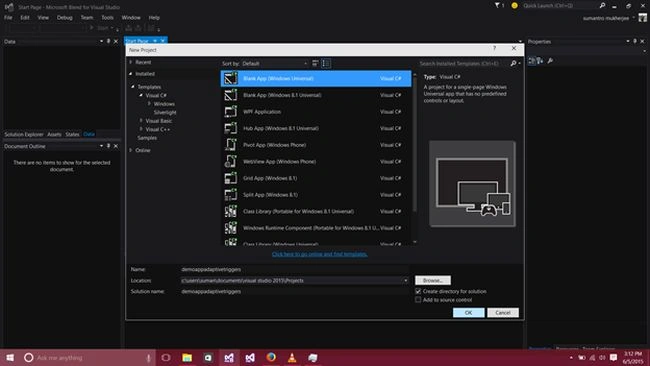The height and width of the screenshot is (366, 650).
Task: Open the Tools menu
Action: pos(107,17)
